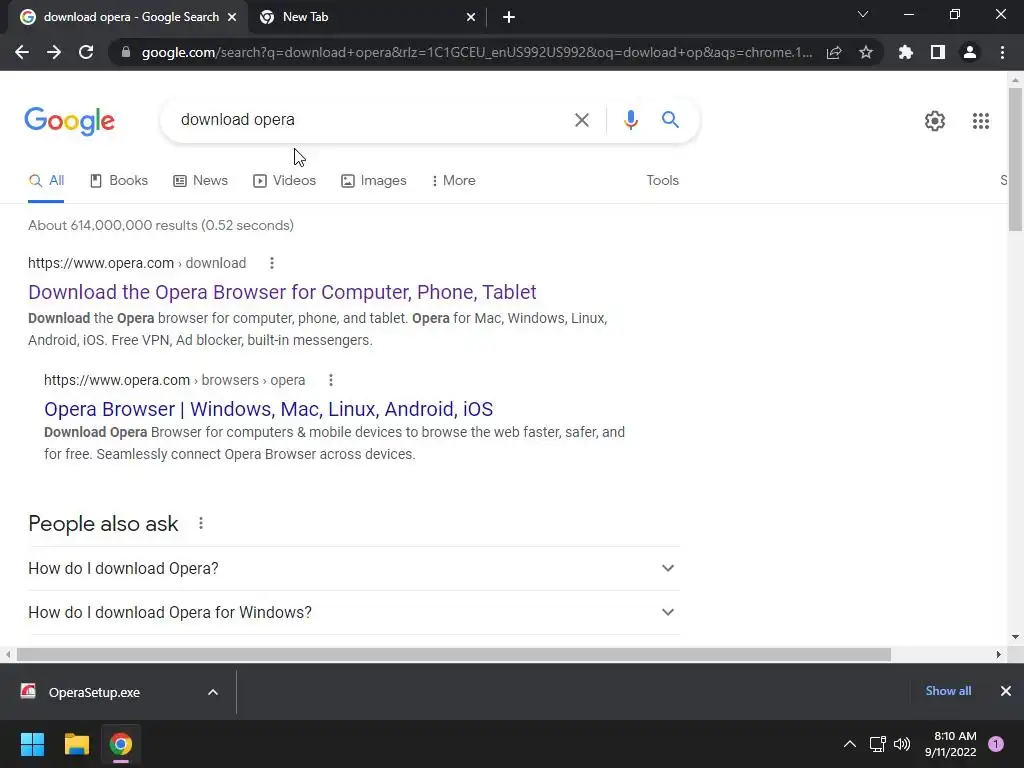The image size is (1024, 768).
Task: Open the Chrome profile menu
Action: pos(970,52)
